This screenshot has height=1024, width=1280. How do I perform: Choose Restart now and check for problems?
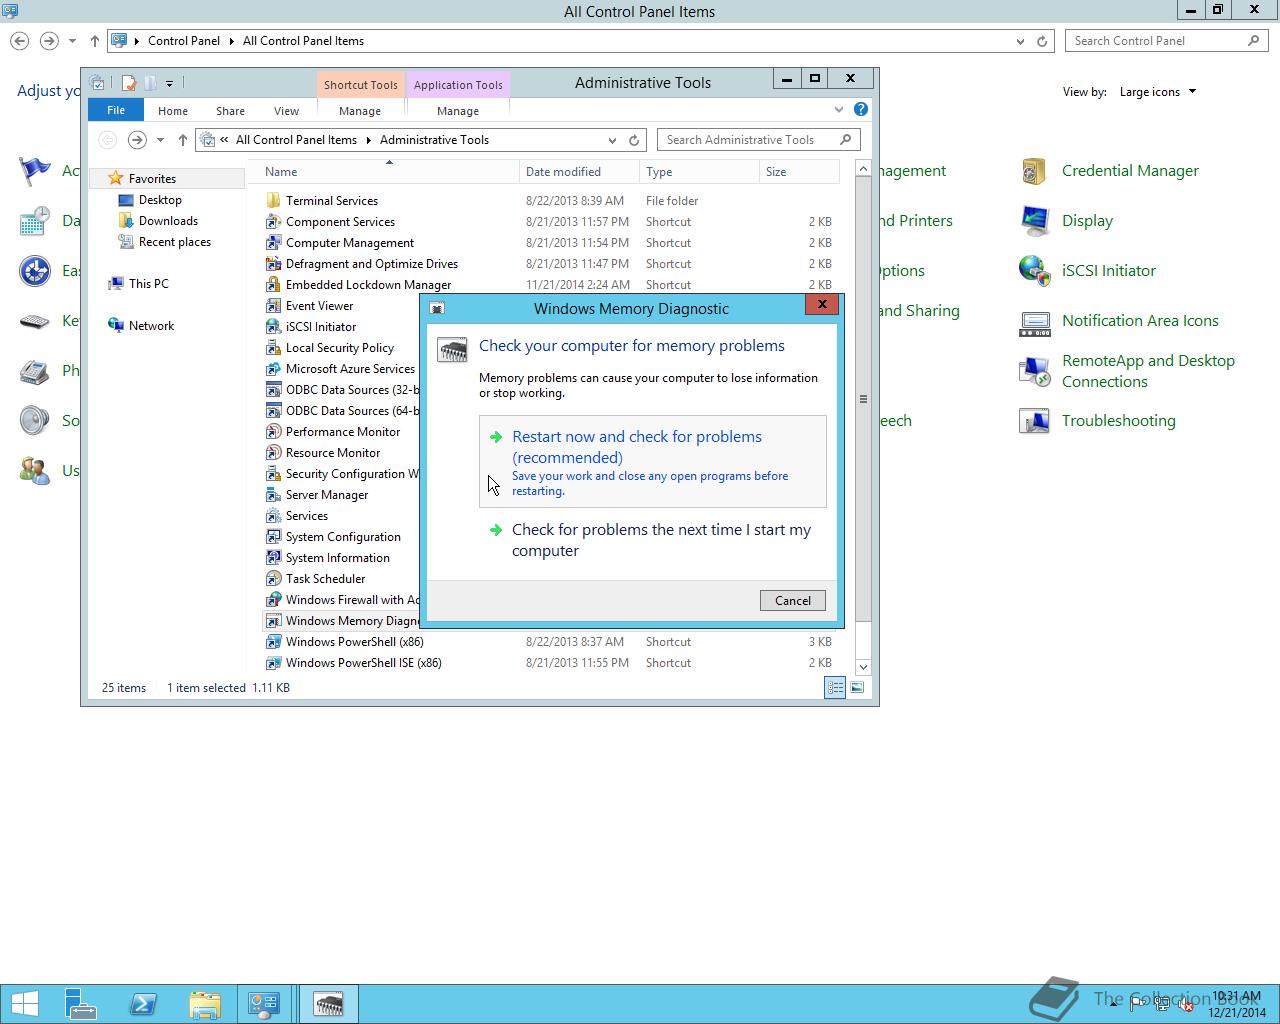point(652,462)
